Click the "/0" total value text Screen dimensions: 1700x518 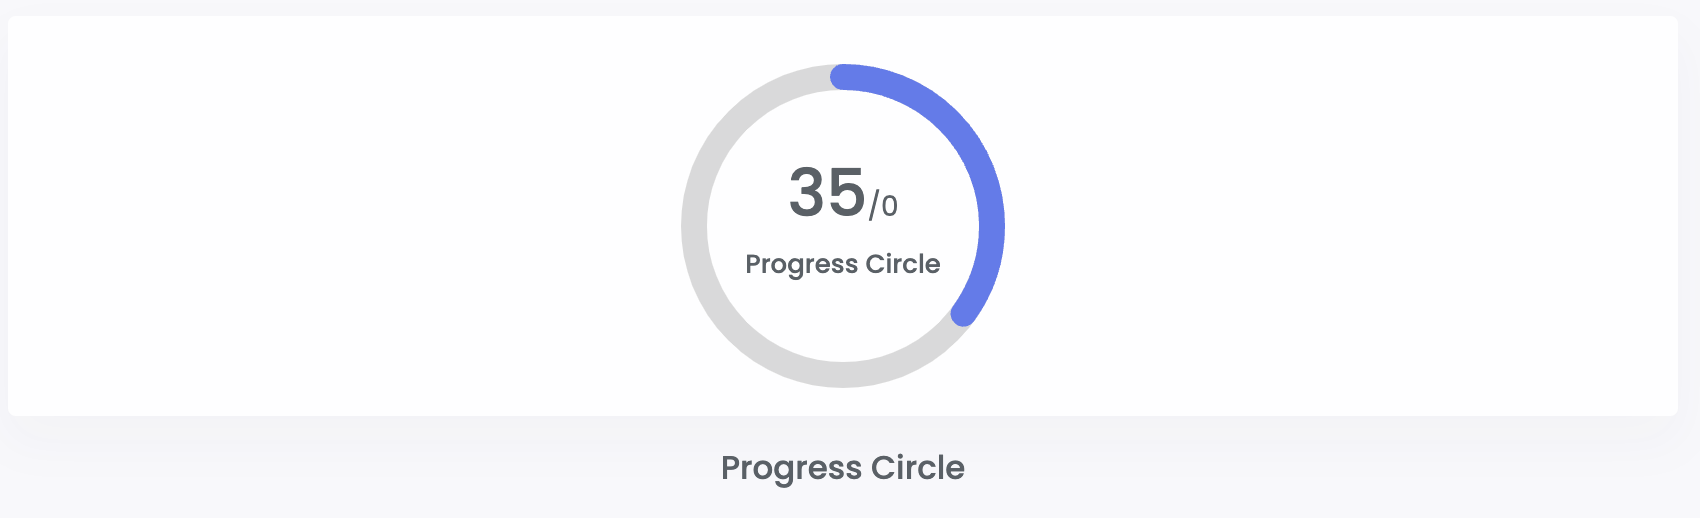pyautogui.click(x=883, y=206)
